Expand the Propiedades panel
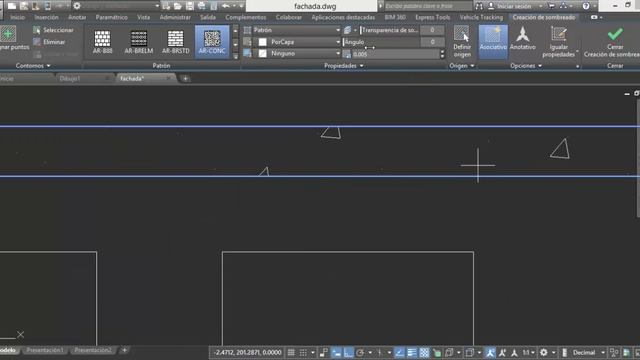This screenshot has height=360, width=640. click(343, 66)
